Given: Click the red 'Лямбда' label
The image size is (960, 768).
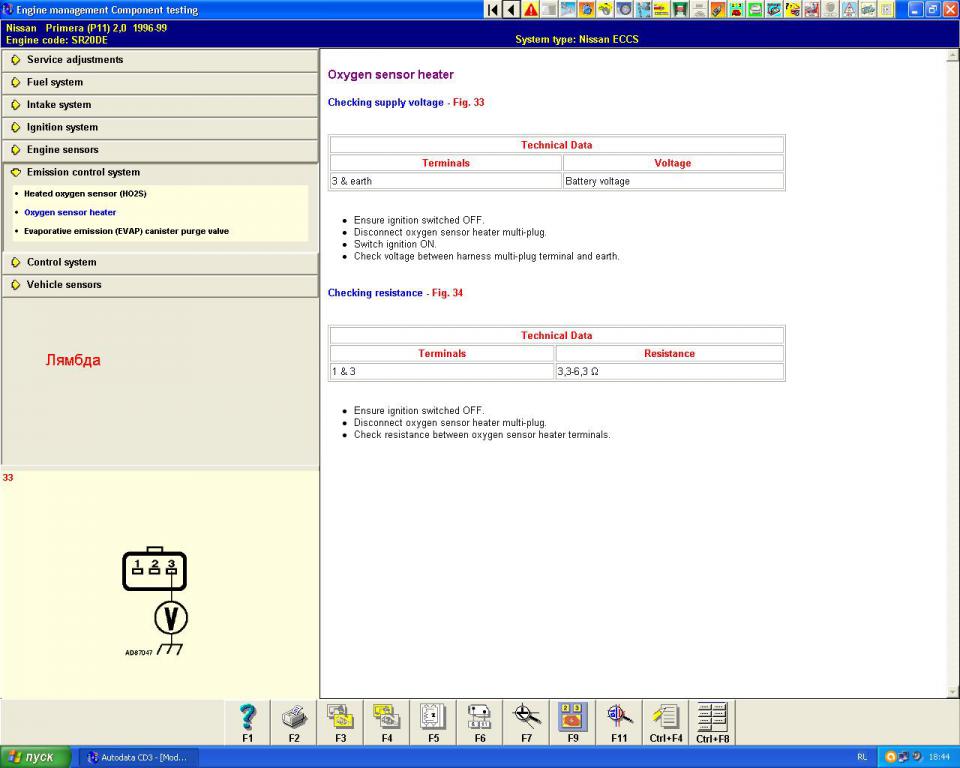Looking at the screenshot, I should [73, 360].
